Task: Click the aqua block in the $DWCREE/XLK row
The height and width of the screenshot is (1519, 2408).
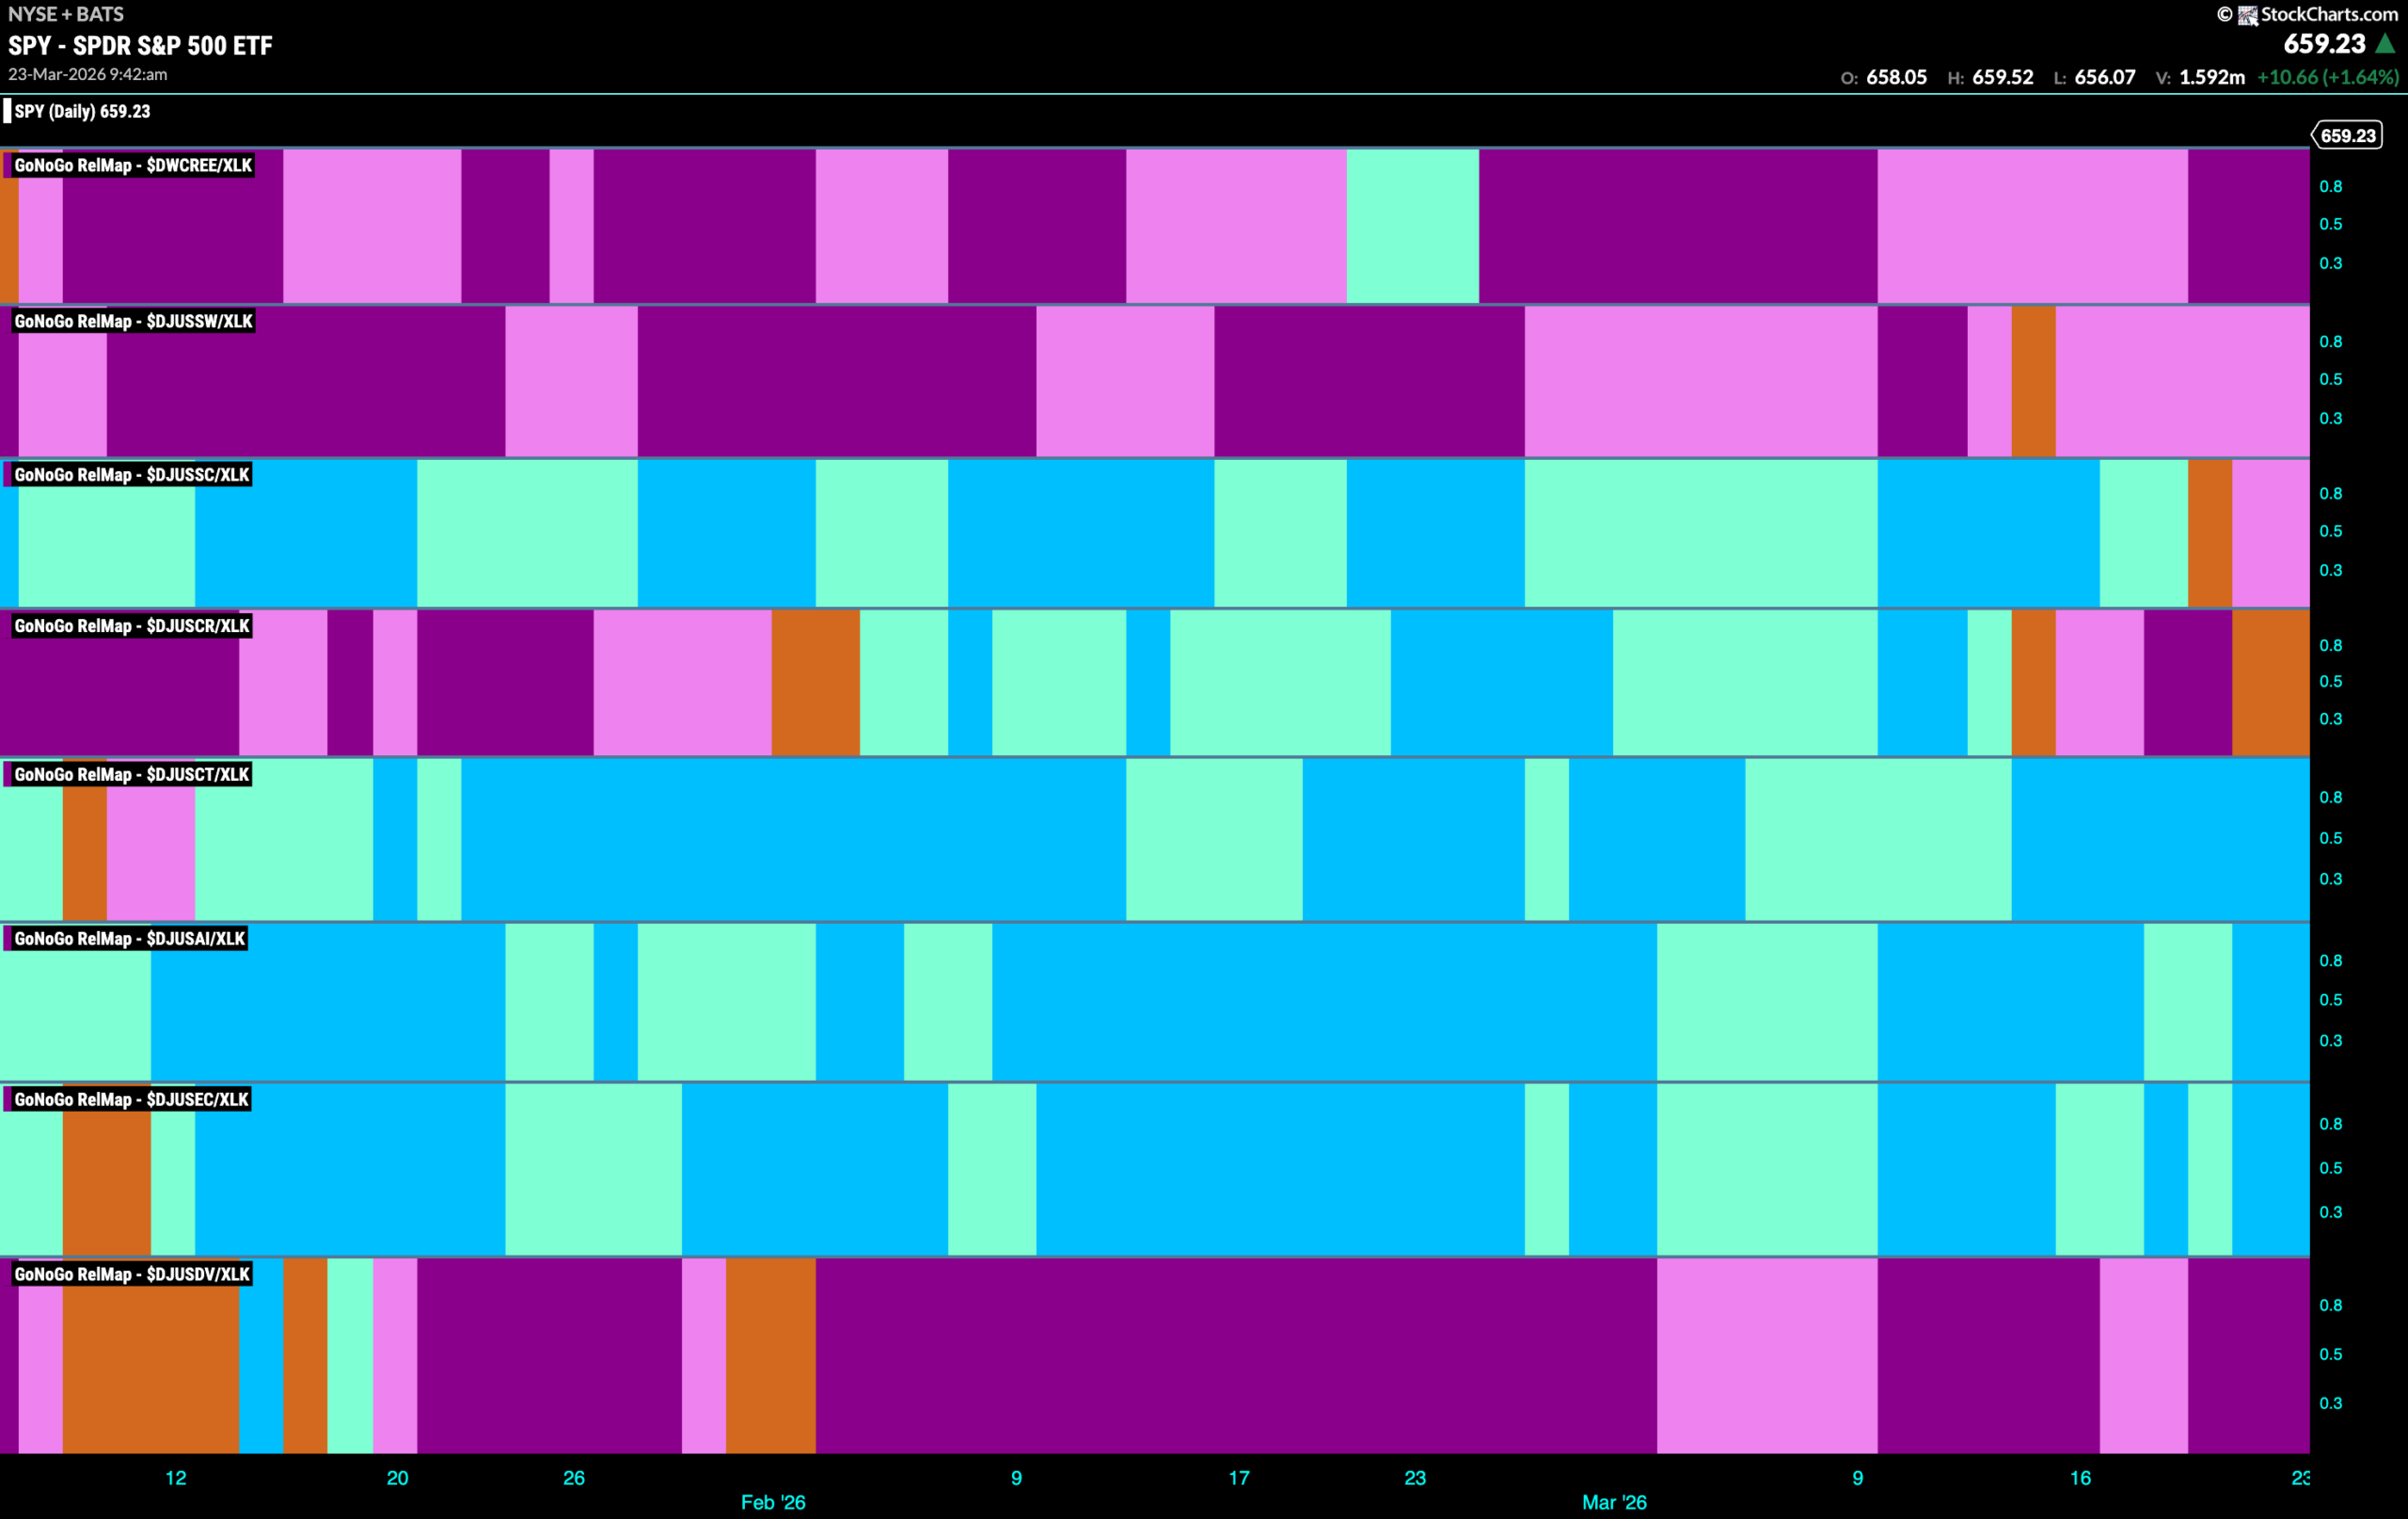Action: tap(1412, 226)
